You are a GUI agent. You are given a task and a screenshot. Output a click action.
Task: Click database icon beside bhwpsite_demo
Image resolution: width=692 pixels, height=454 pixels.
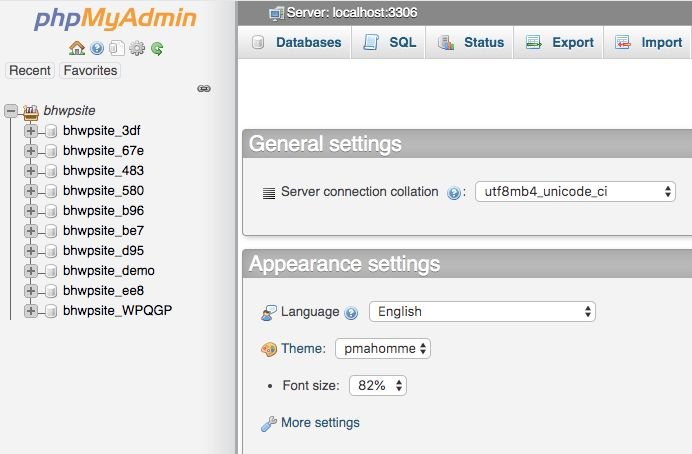pos(51,271)
